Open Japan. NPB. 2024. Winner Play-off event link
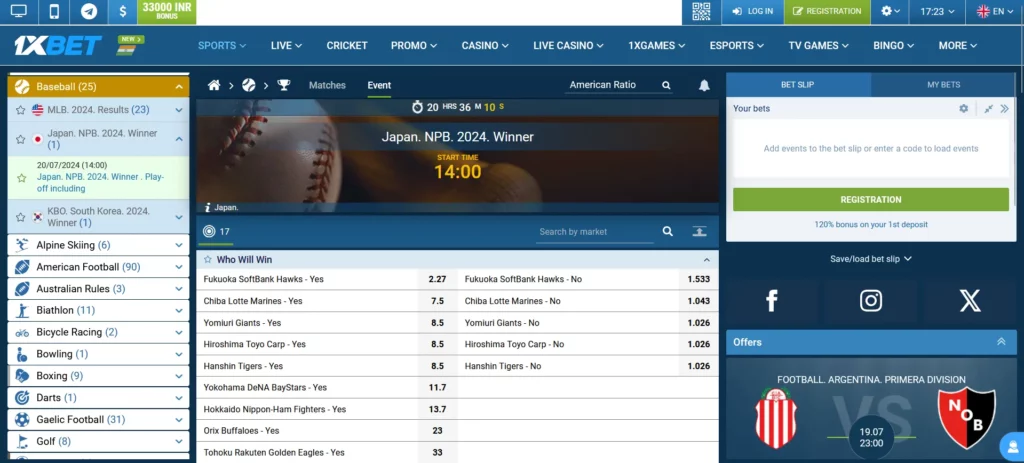The image size is (1024, 463). pos(100,183)
